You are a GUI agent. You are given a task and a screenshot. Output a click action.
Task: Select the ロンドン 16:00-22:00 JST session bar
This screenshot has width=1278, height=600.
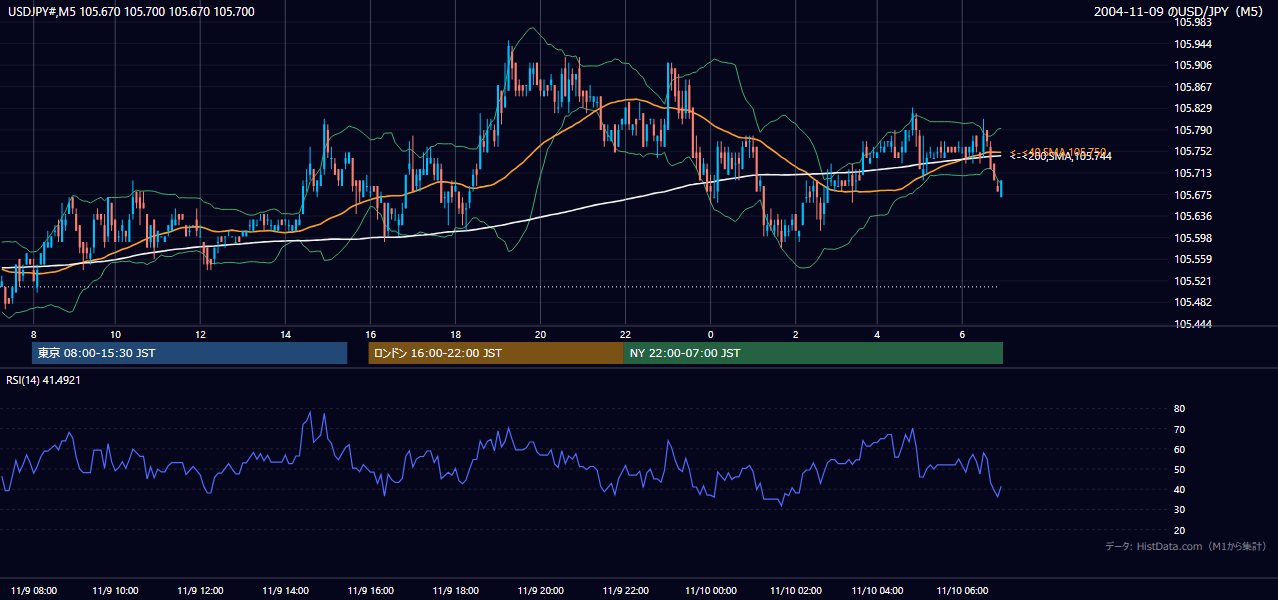pyautogui.click(x=496, y=353)
